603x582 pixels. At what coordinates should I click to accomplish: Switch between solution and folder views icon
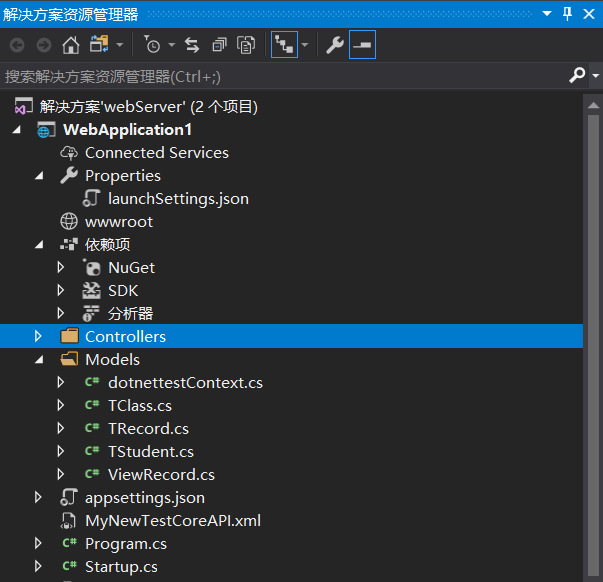point(99,44)
